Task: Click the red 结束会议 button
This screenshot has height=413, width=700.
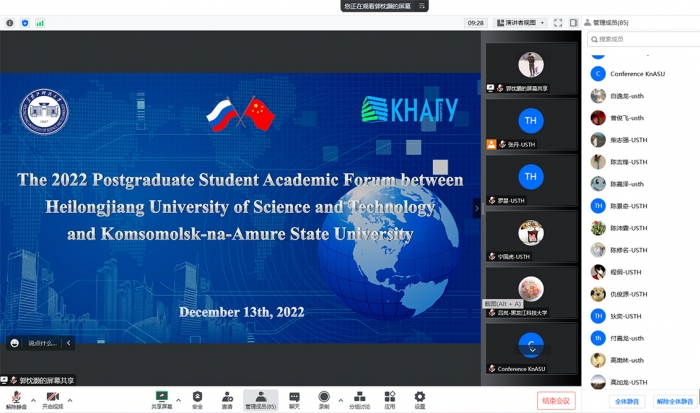Action: 555,400
